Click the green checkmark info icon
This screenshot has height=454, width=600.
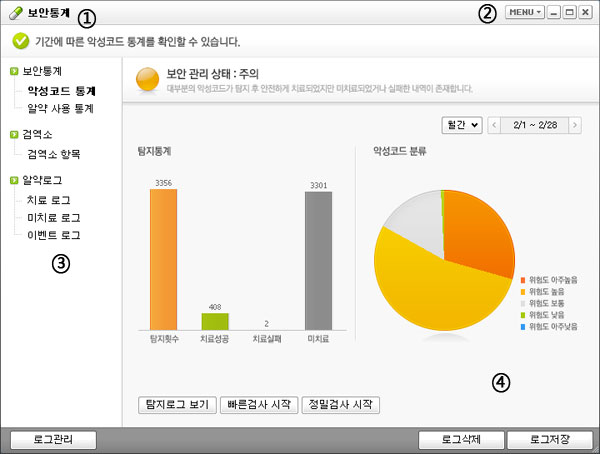coord(20,41)
